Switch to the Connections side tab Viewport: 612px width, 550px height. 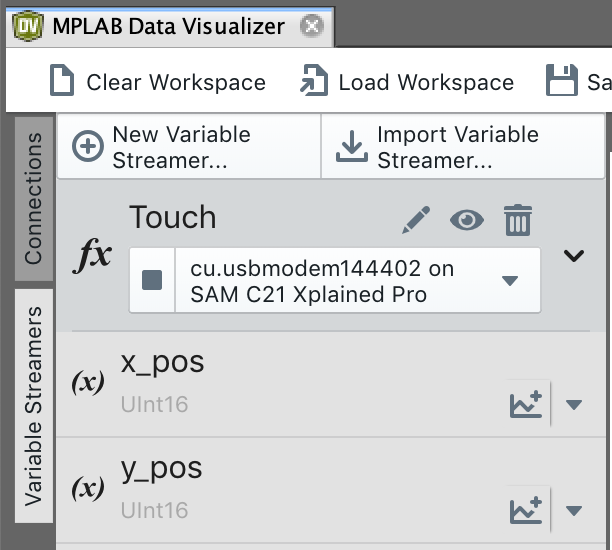34,198
